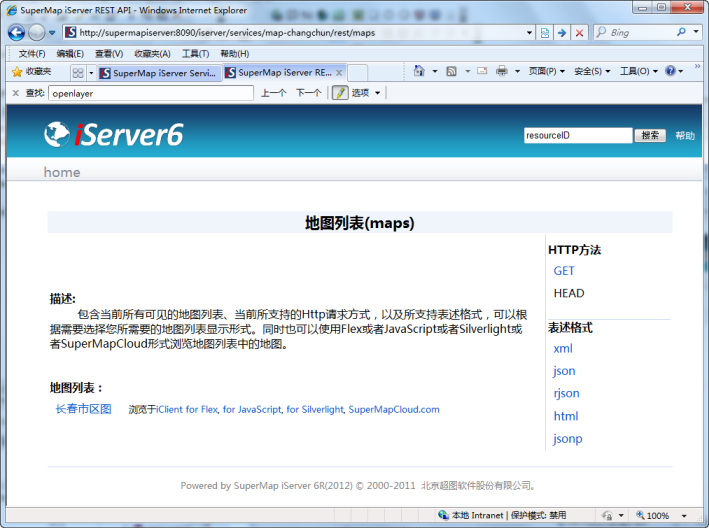Click the iServer6 logo
The height and width of the screenshot is (528, 709).
click(x=114, y=135)
